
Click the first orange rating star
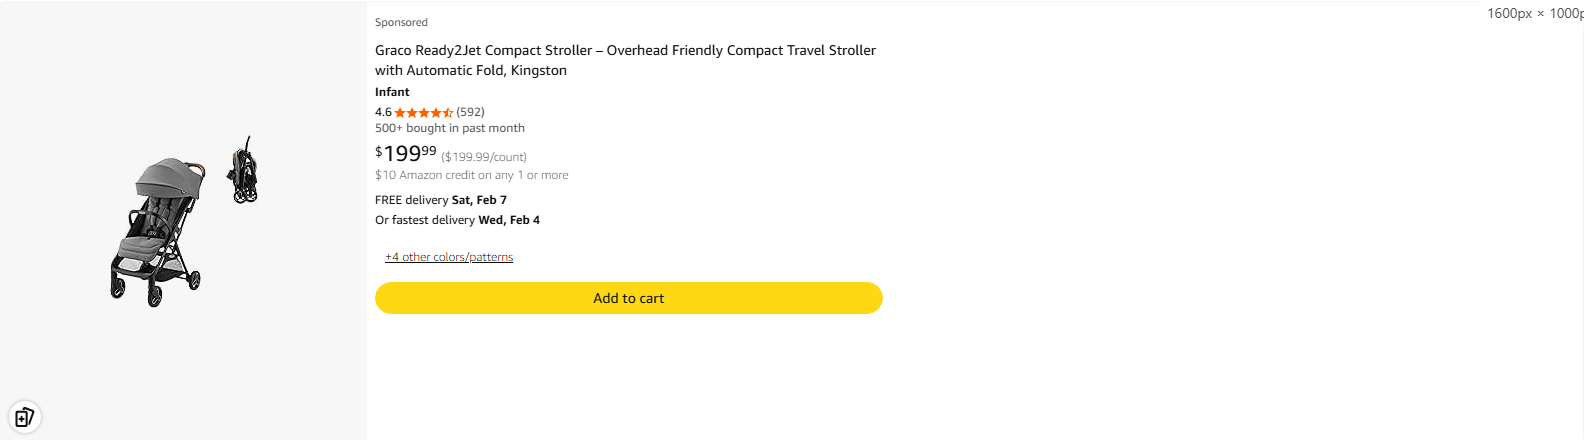click(400, 113)
